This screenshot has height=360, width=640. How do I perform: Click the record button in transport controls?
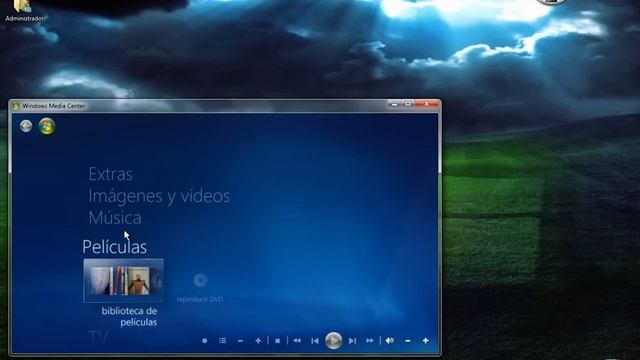[204, 340]
